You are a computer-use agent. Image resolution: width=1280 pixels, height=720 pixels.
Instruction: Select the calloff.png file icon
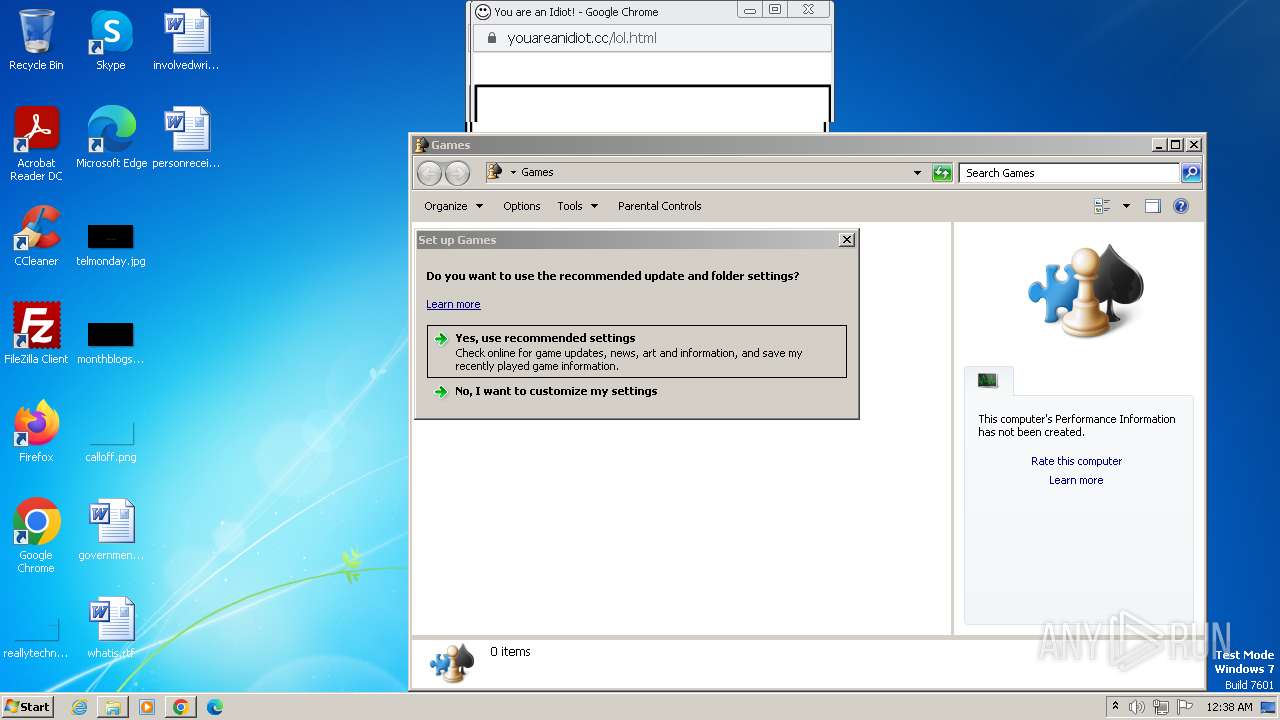click(x=110, y=441)
